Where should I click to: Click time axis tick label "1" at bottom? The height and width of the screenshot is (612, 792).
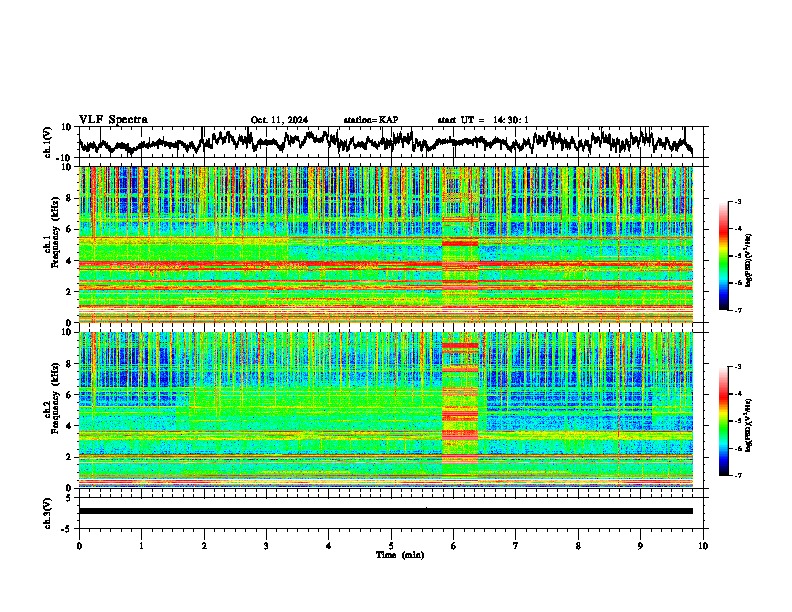click(x=141, y=546)
